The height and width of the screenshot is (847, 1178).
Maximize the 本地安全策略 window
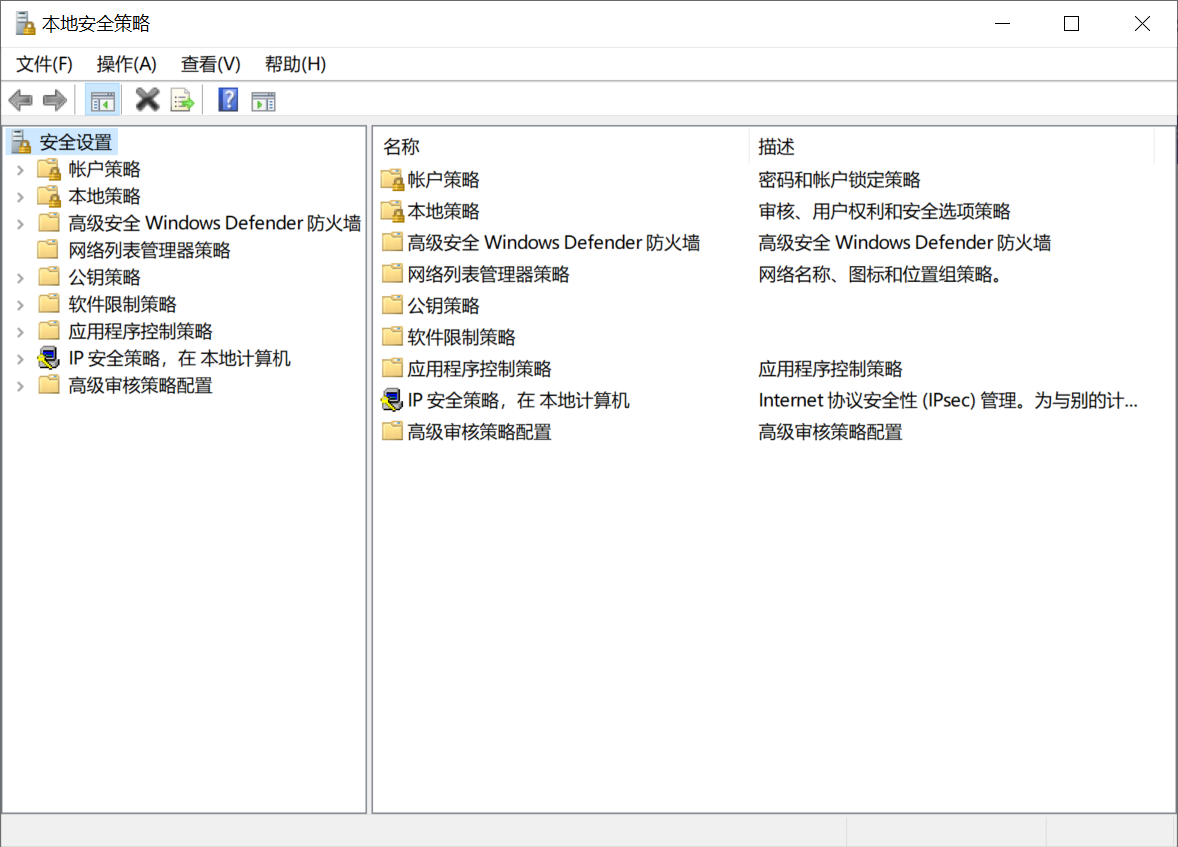click(1071, 23)
